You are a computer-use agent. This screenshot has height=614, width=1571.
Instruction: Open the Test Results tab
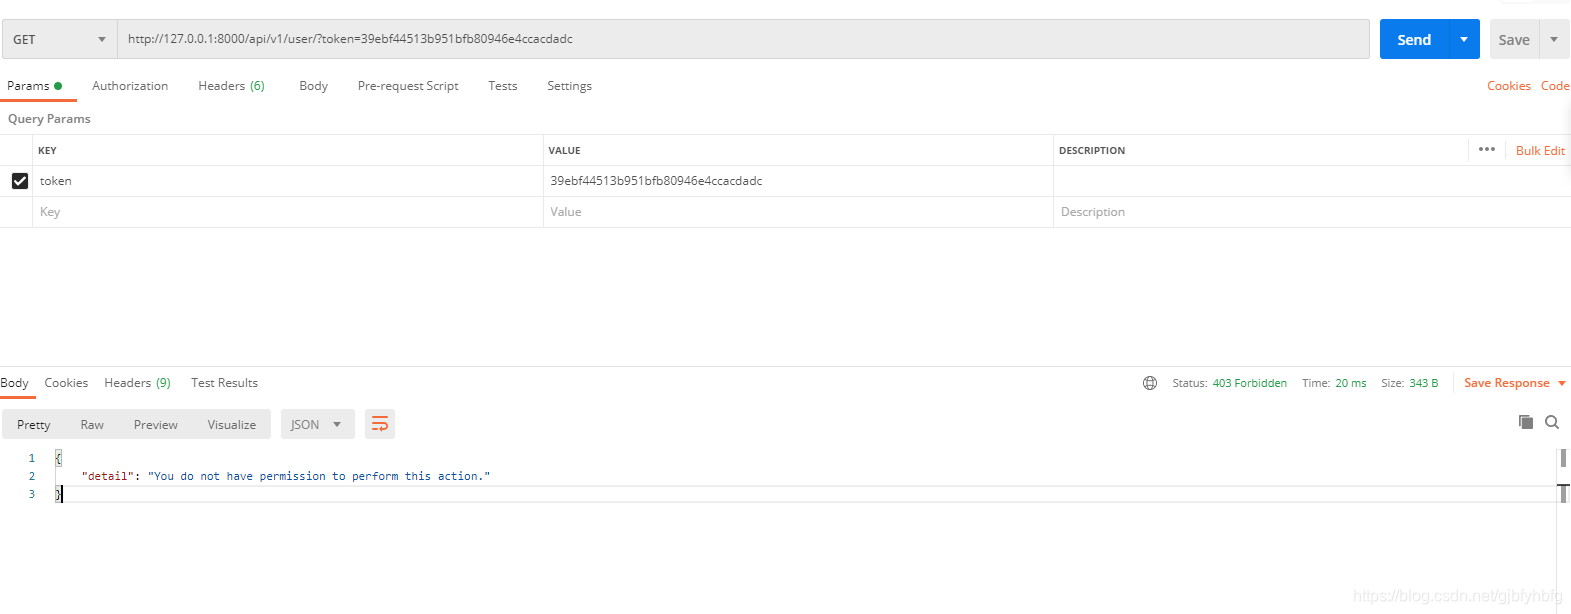click(x=224, y=383)
